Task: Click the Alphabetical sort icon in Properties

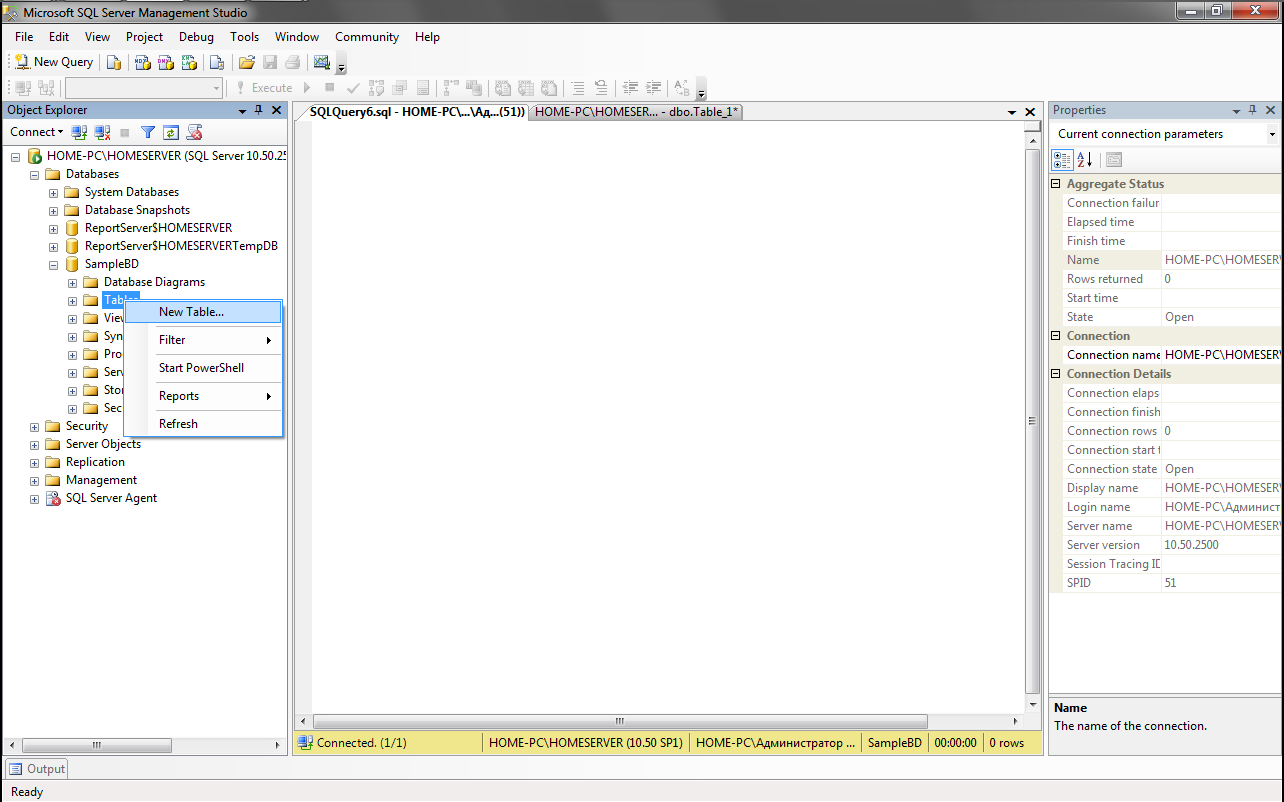Action: [1085, 160]
